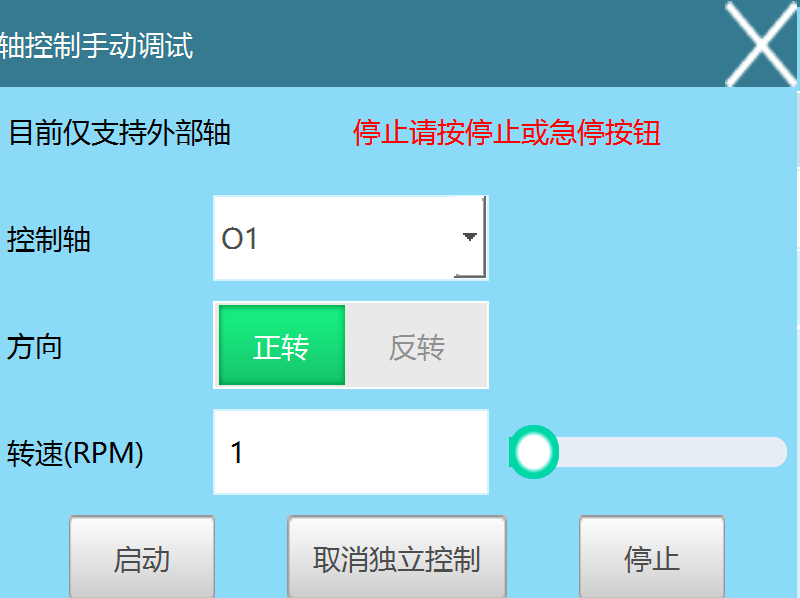Click the 控制轴 label
The height and width of the screenshot is (598, 800).
tap(48, 240)
